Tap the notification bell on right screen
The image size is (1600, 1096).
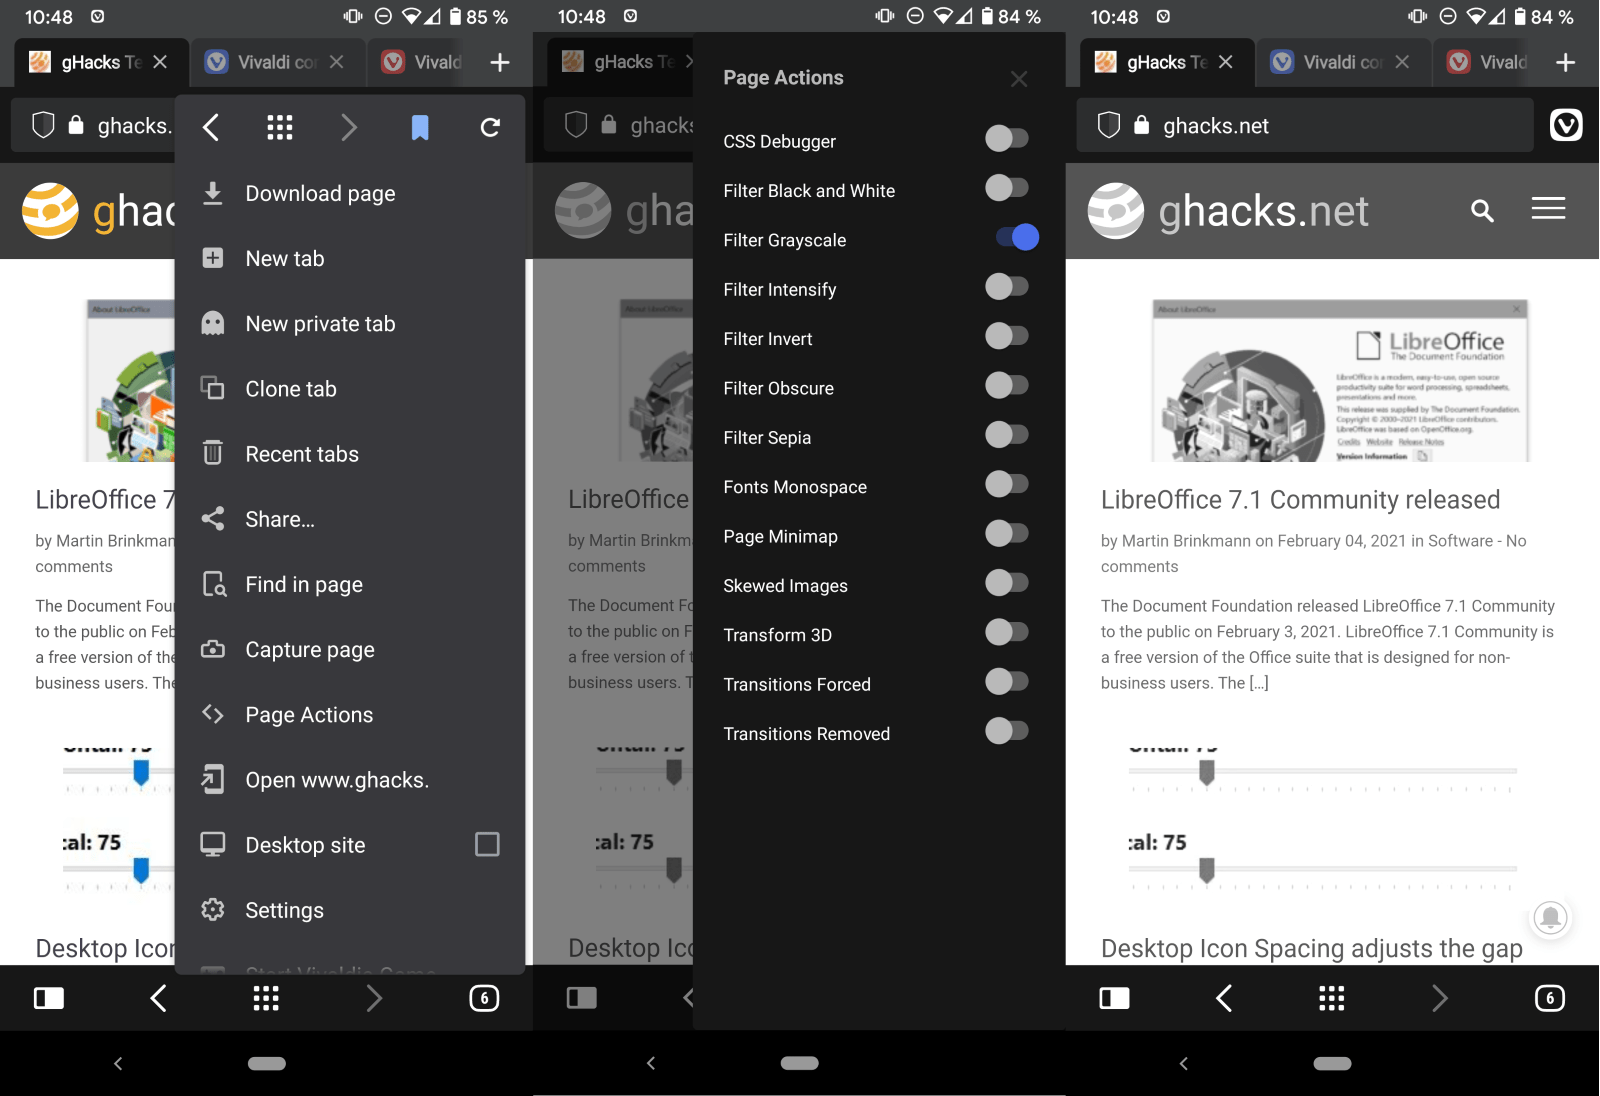pyautogui.click(x=1550, y=917)
